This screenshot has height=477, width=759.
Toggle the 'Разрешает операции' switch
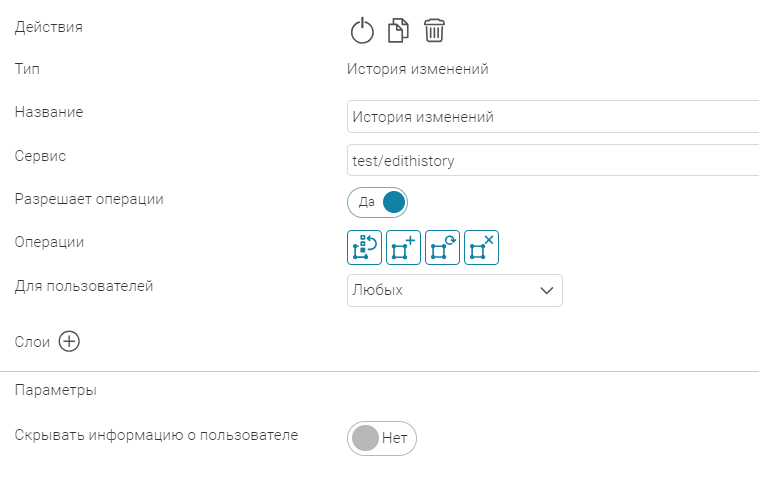378,202
